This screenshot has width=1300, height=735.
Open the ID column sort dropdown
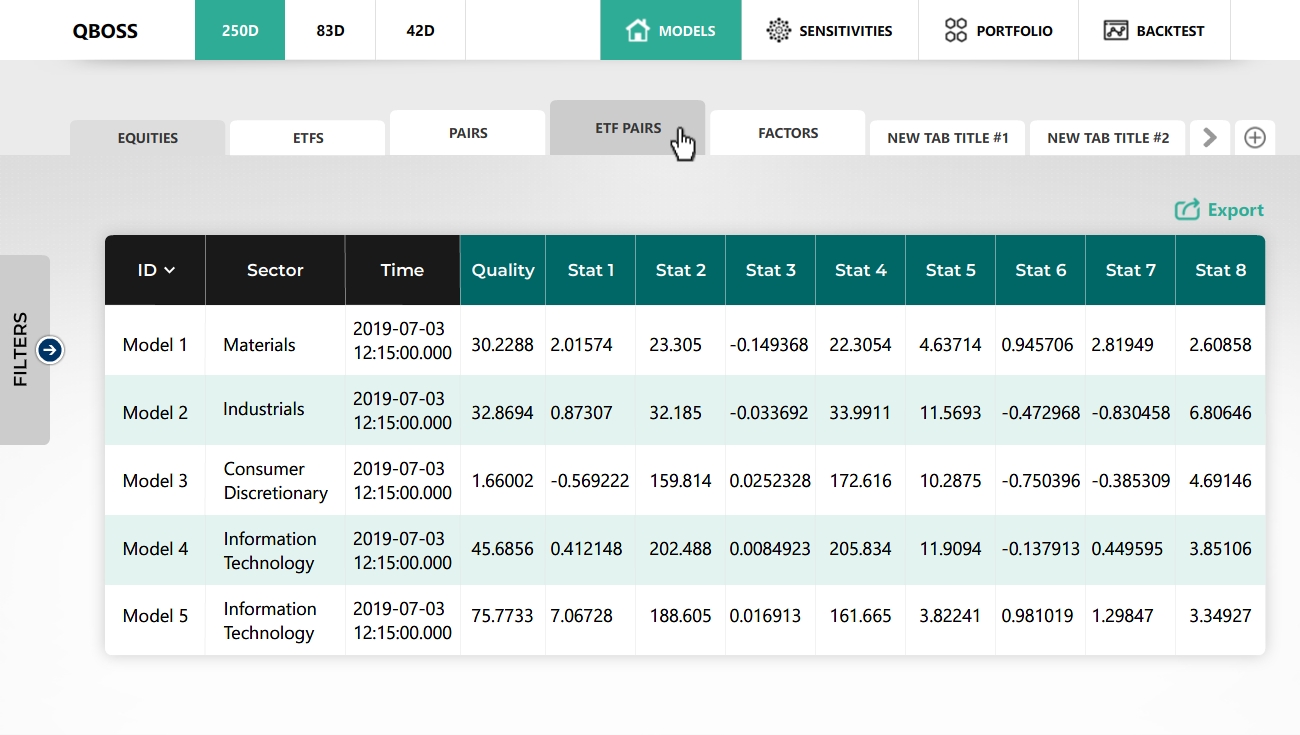click(169, 270)
